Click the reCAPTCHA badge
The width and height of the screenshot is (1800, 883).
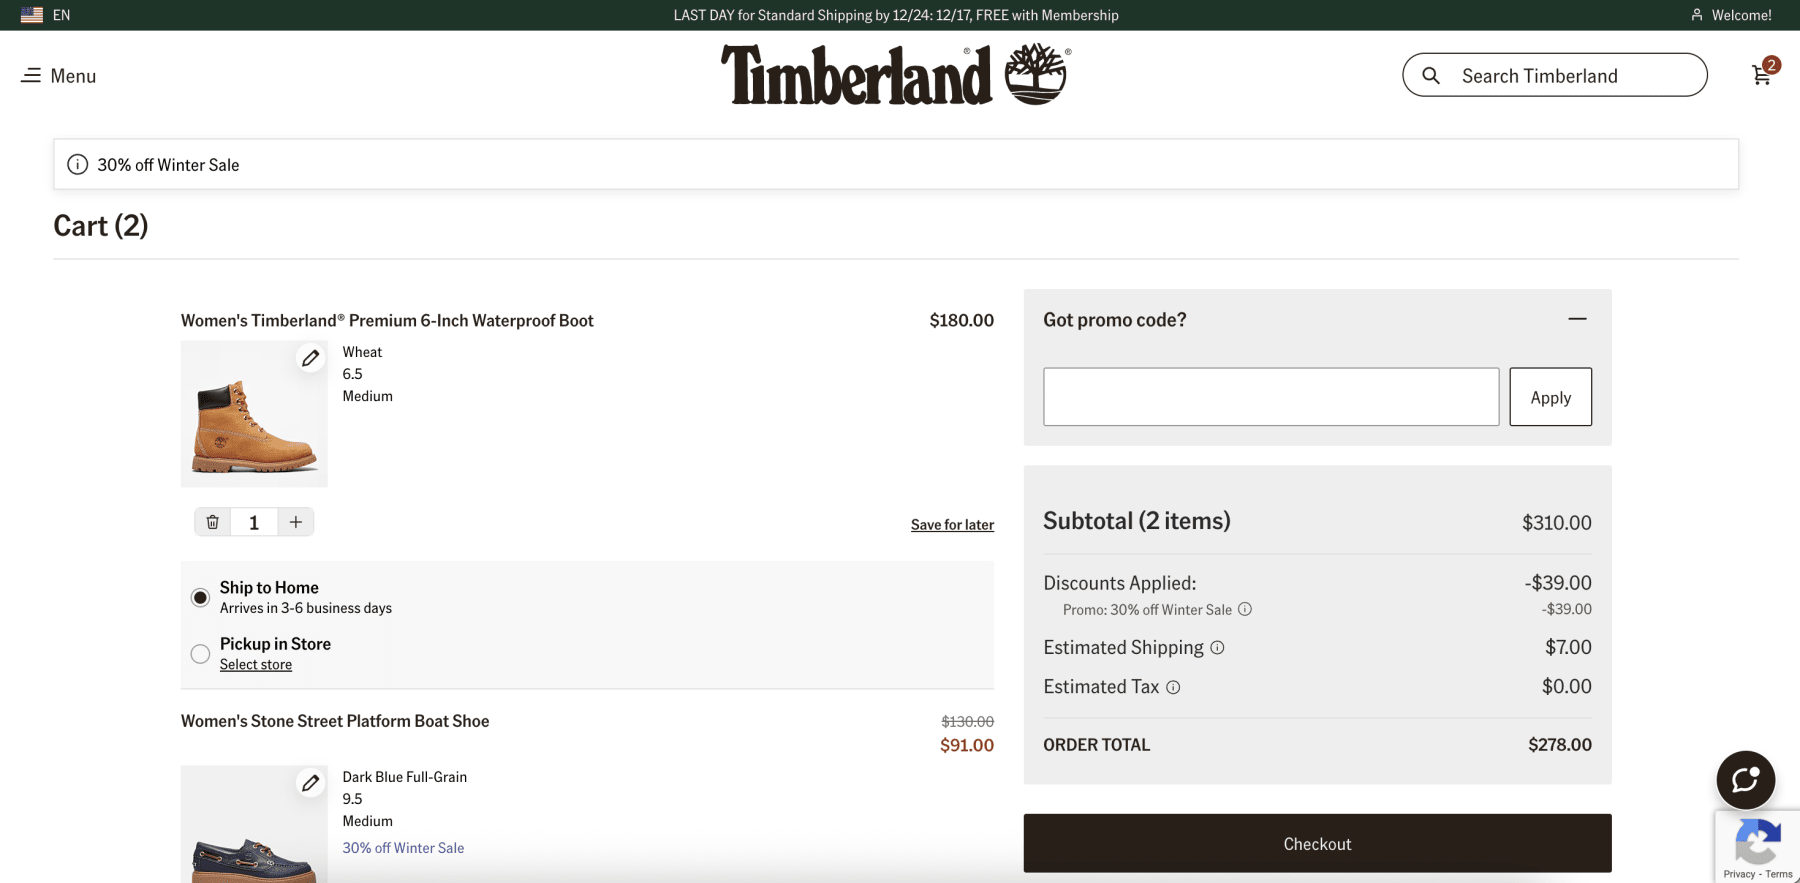coord(1757,848)
